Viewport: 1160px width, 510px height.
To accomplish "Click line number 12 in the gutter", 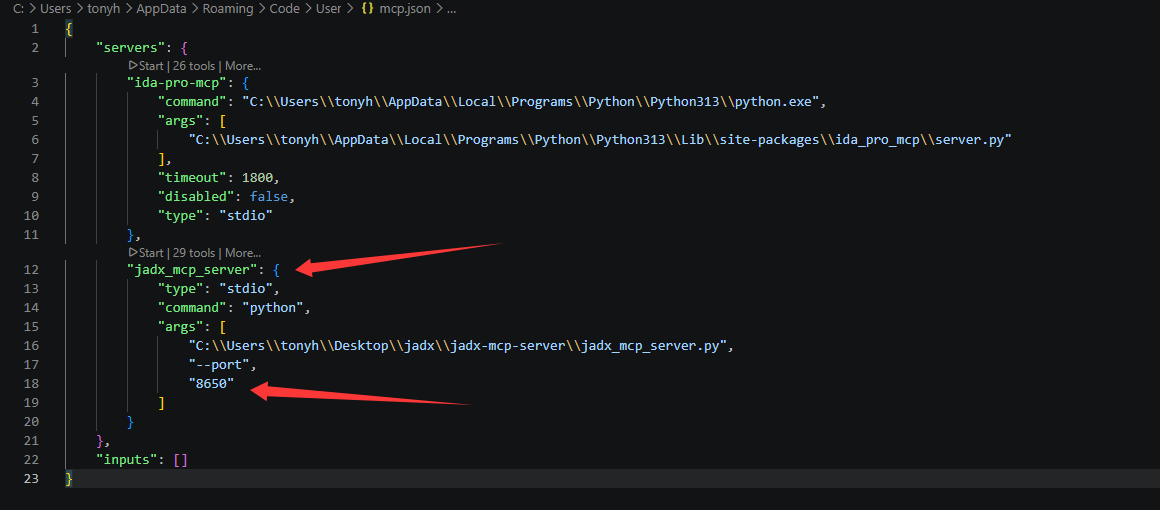I will [x=31, y=269].
